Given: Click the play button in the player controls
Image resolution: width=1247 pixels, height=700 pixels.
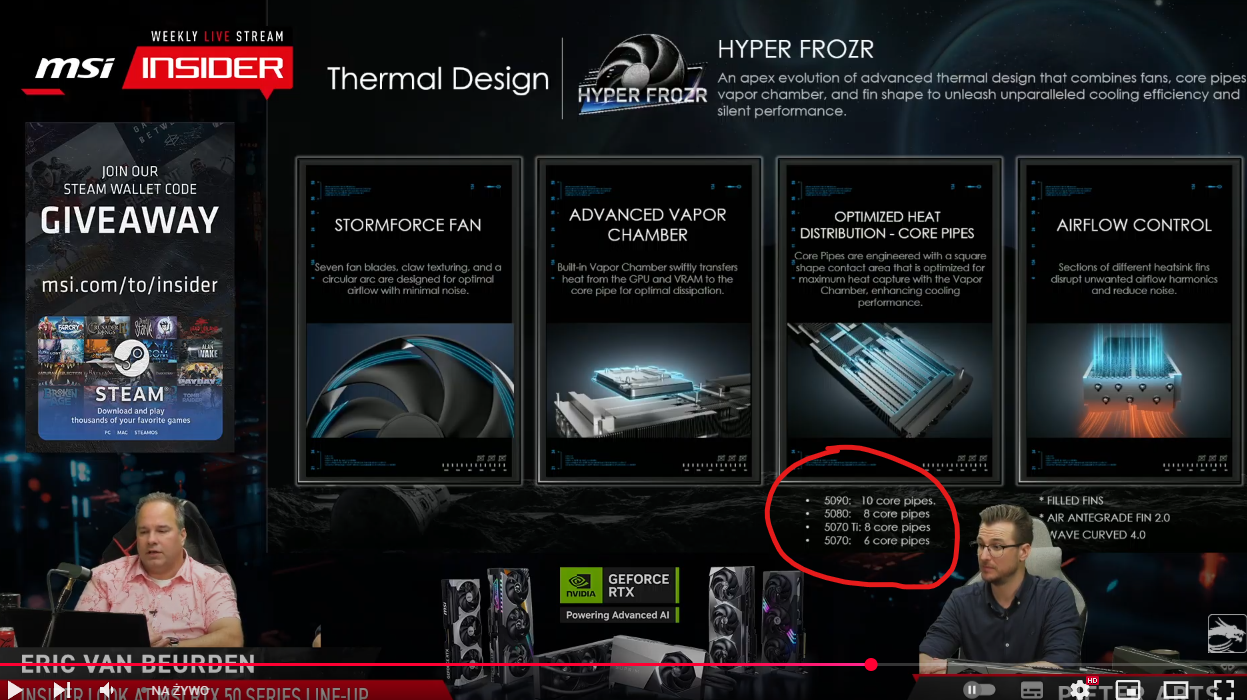Looking at the screenshot, I should point(14,689).
